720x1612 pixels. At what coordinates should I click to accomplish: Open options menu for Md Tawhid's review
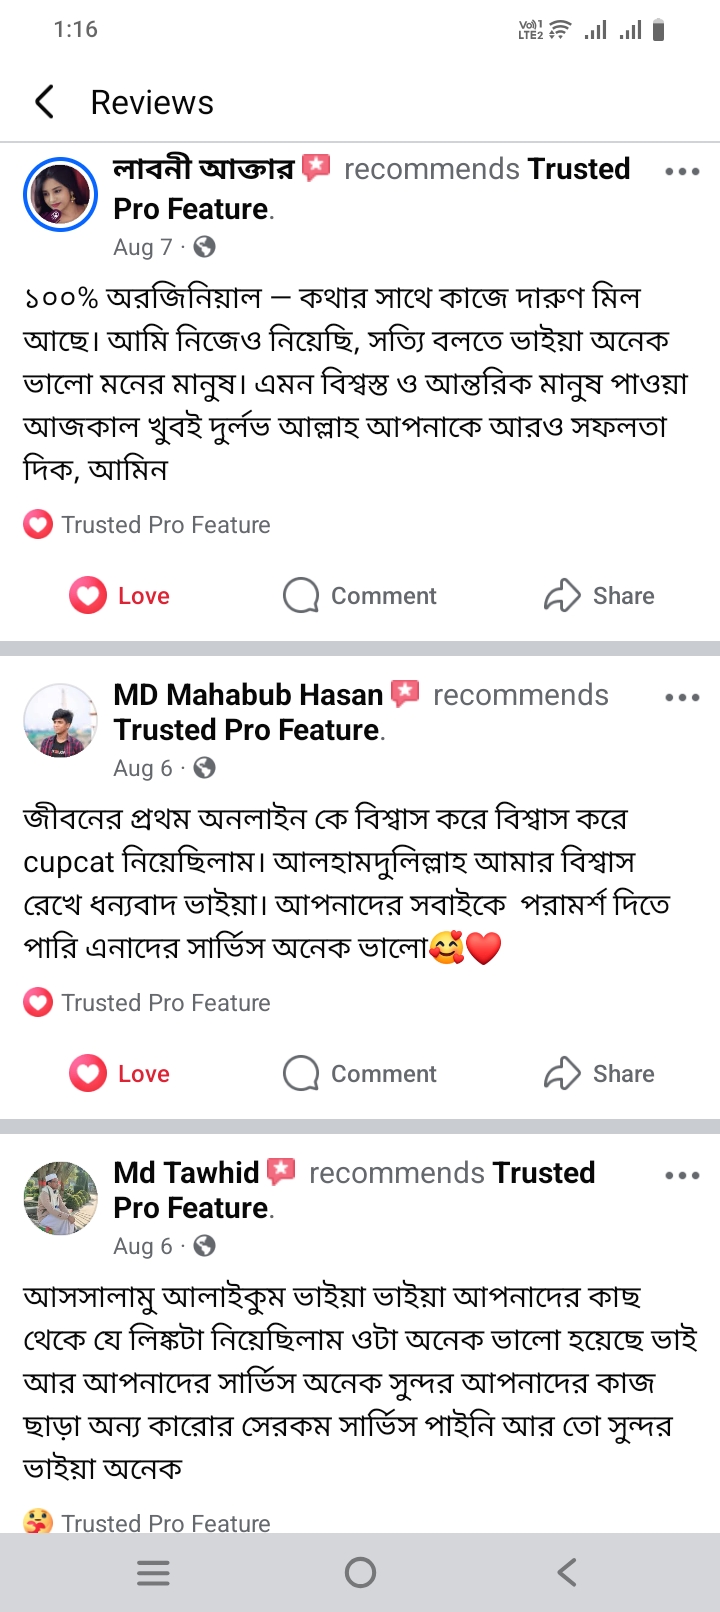[x=682, y=1175]
